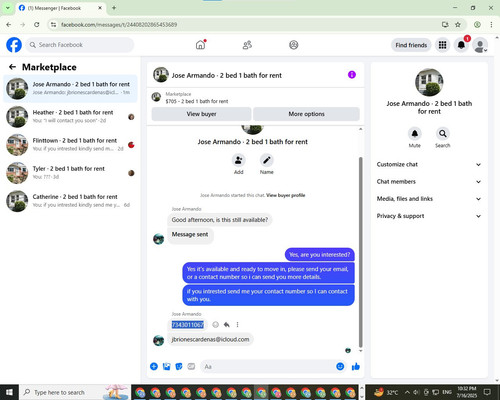Open the notifications bell in header
This screenshot has width=500, height=400.
pos(461,45)
